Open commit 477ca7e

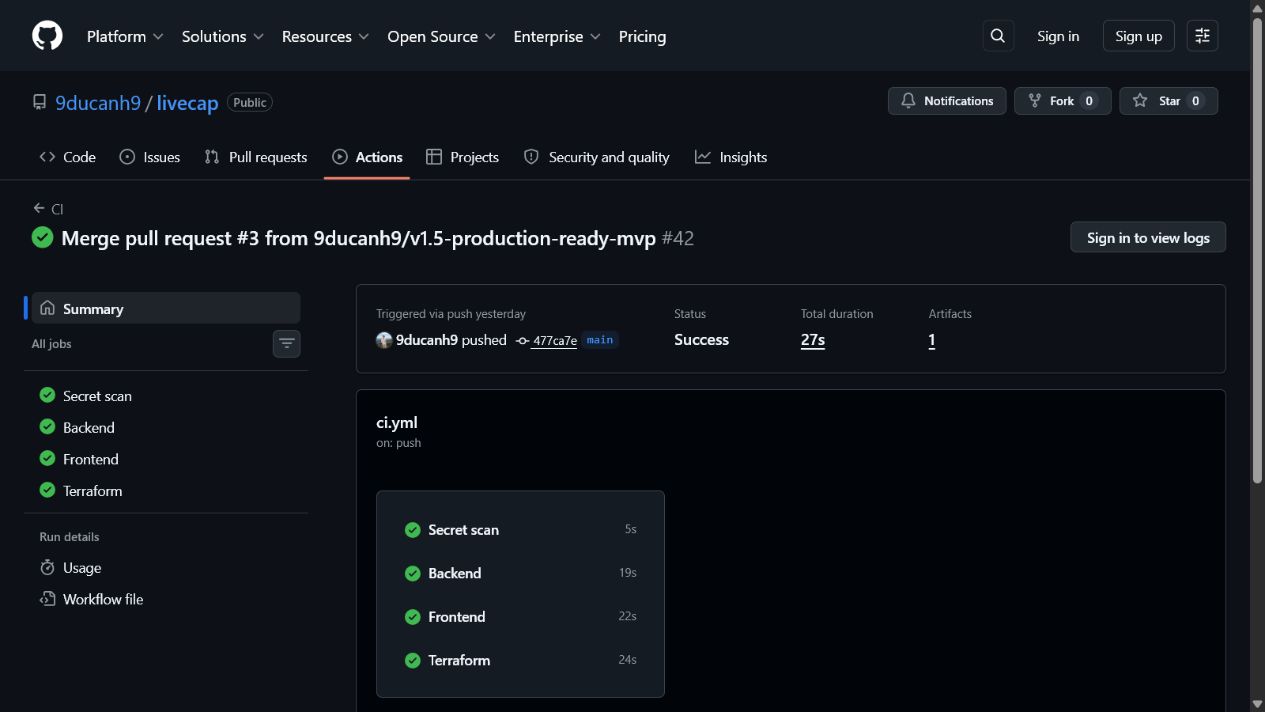coord(555,341)
